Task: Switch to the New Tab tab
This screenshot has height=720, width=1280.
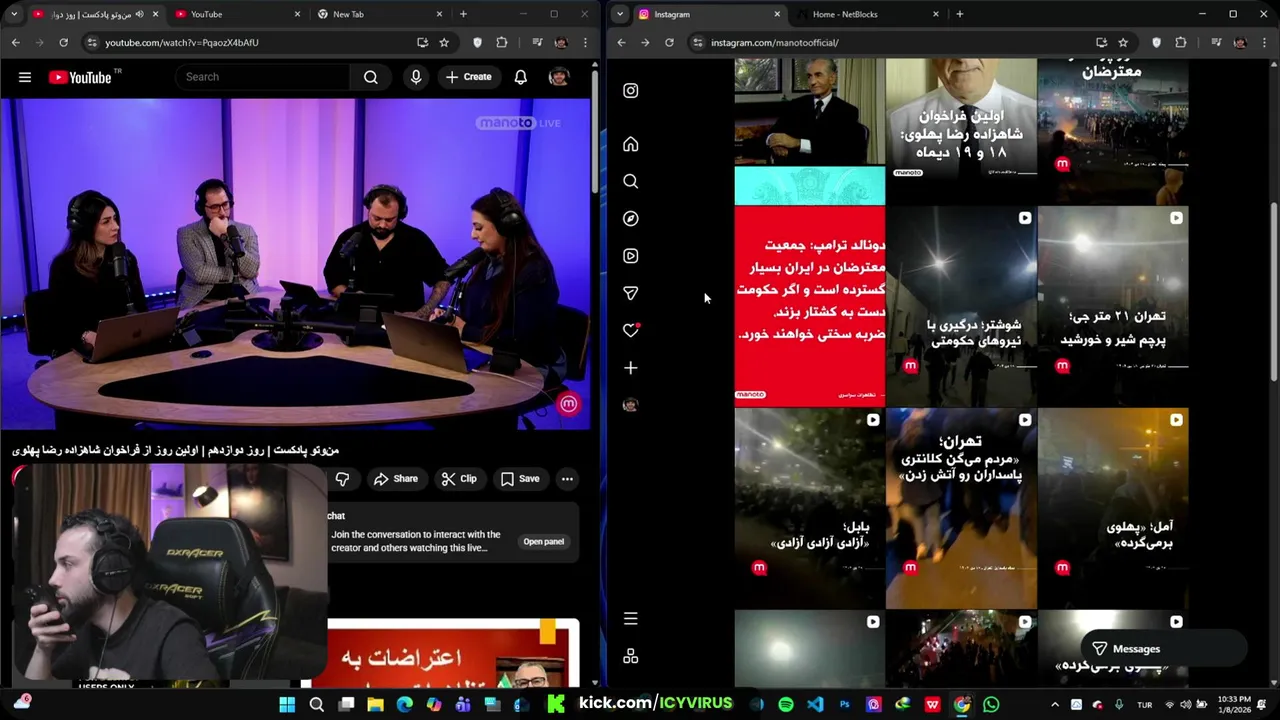Action: [x=379, y=14]
